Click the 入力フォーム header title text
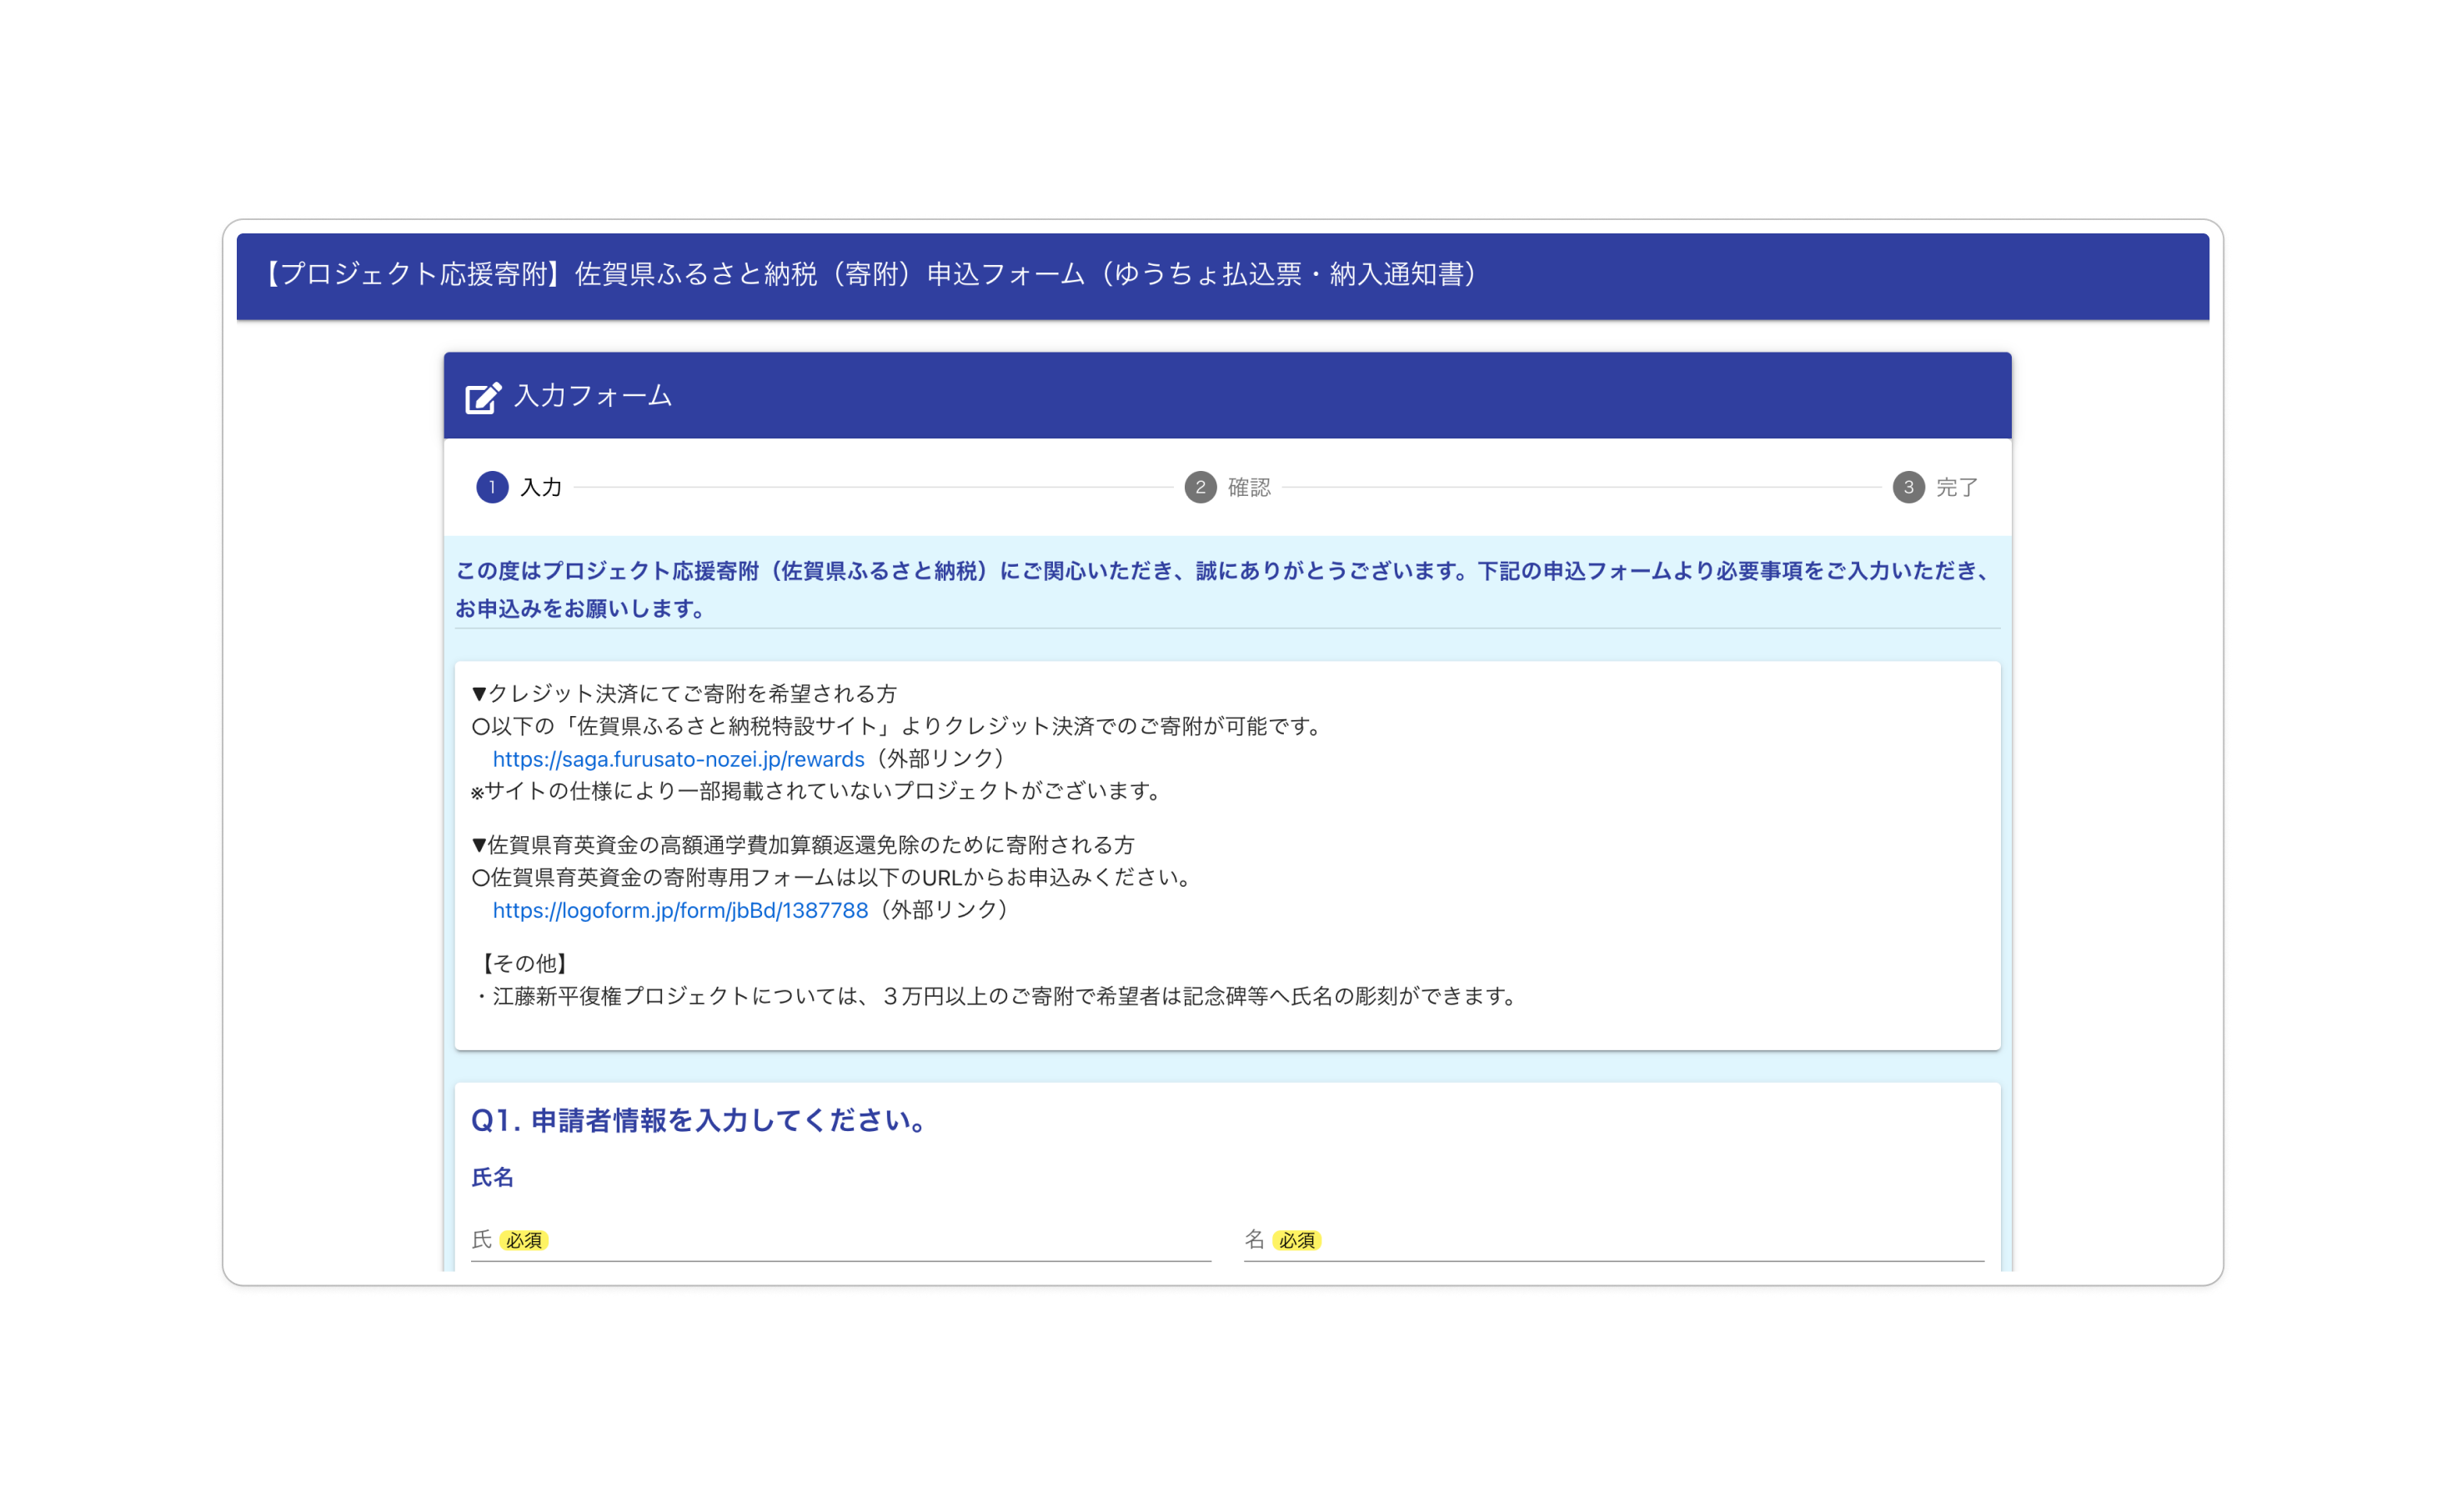 tap(593, 396)
